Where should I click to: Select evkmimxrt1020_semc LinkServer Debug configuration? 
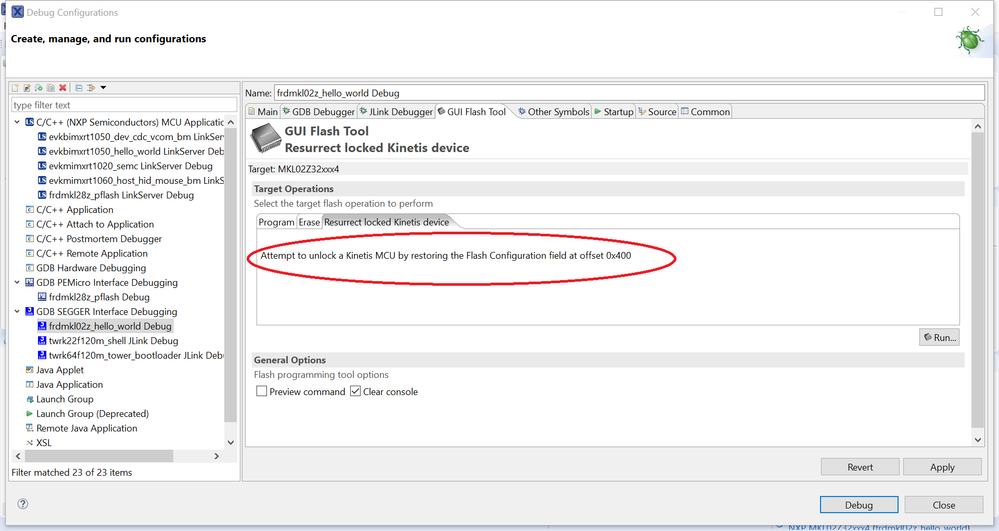[125, 166]
